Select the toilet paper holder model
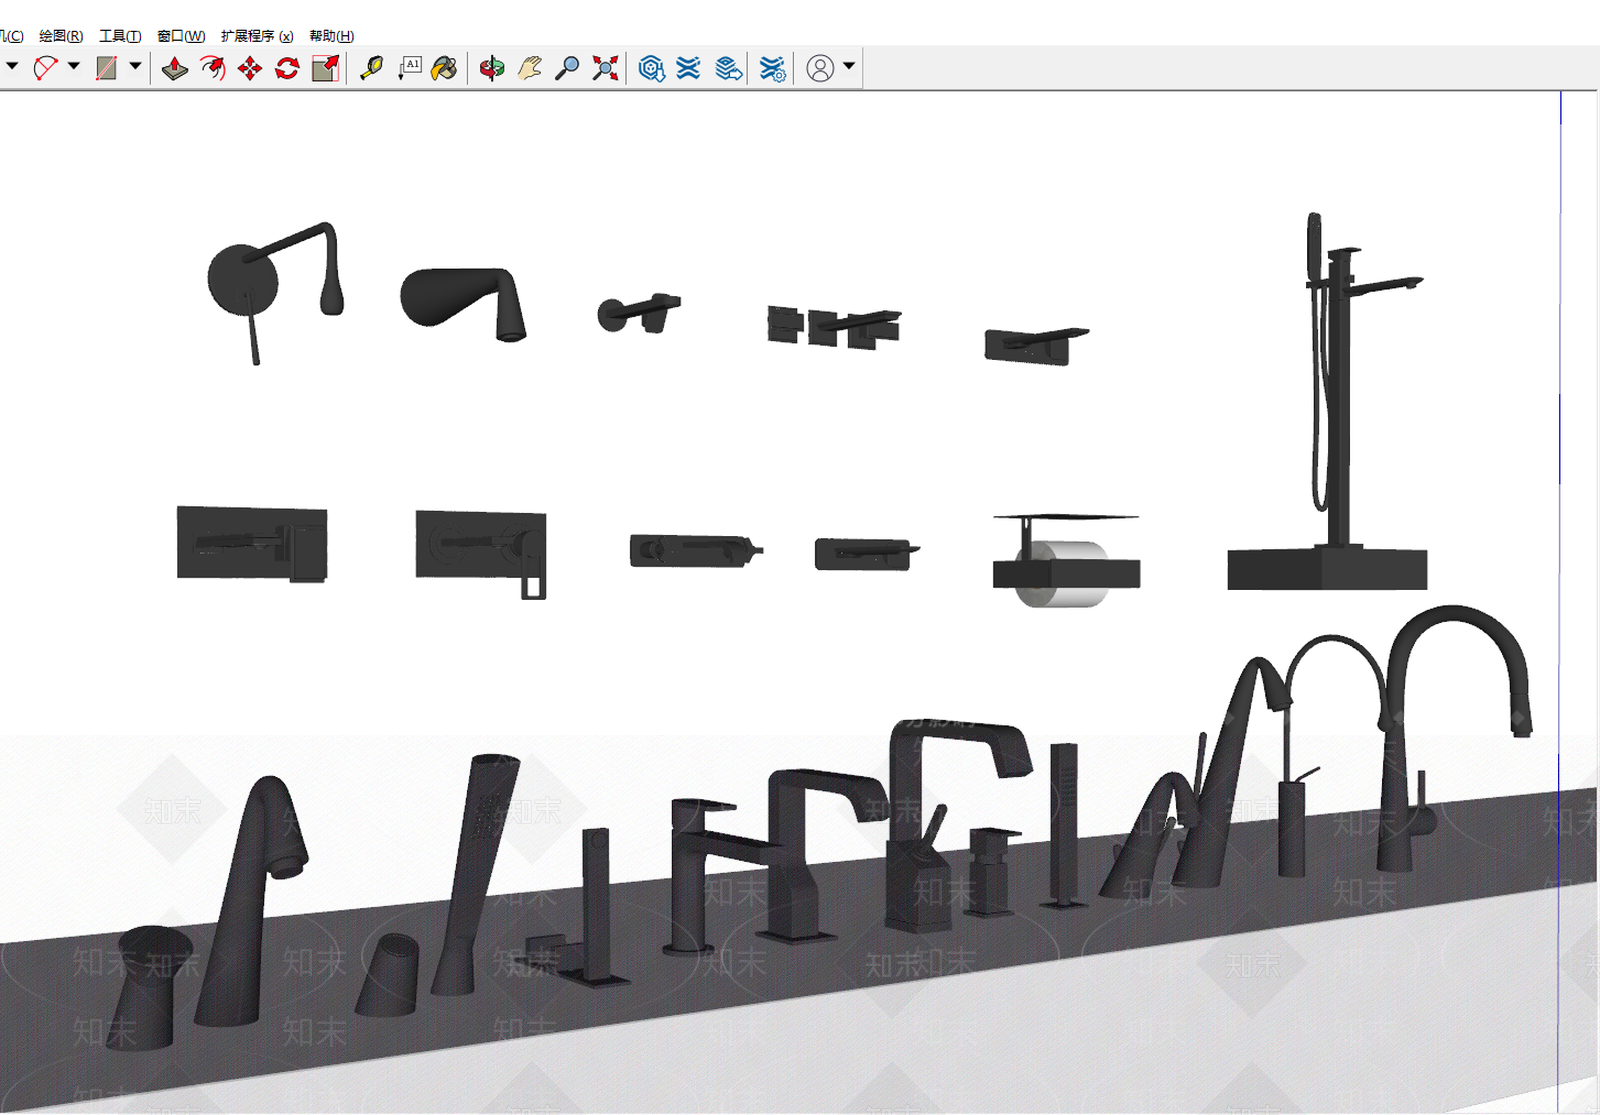1600x1115 pixels. click(1066, 560)
